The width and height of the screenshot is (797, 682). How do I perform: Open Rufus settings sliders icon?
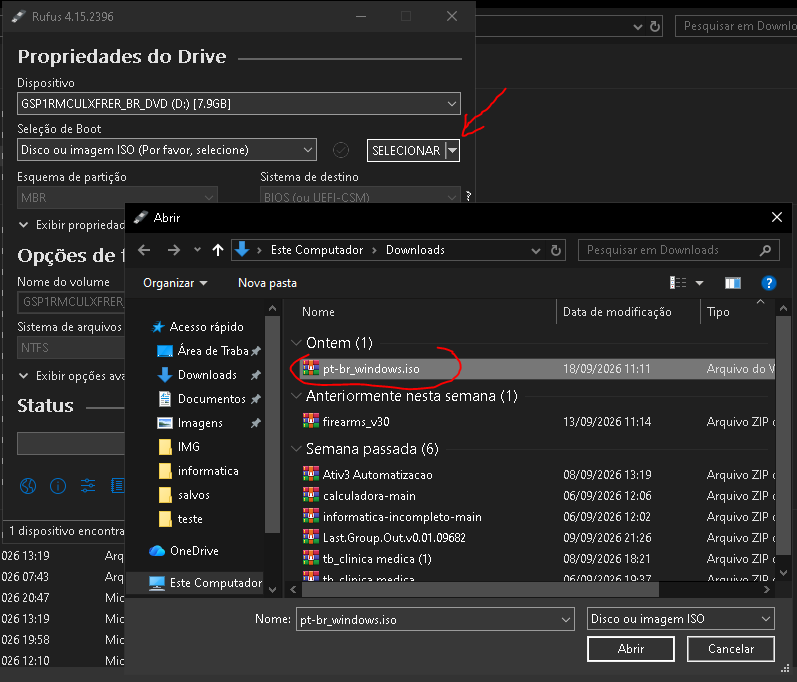[88, 486]
